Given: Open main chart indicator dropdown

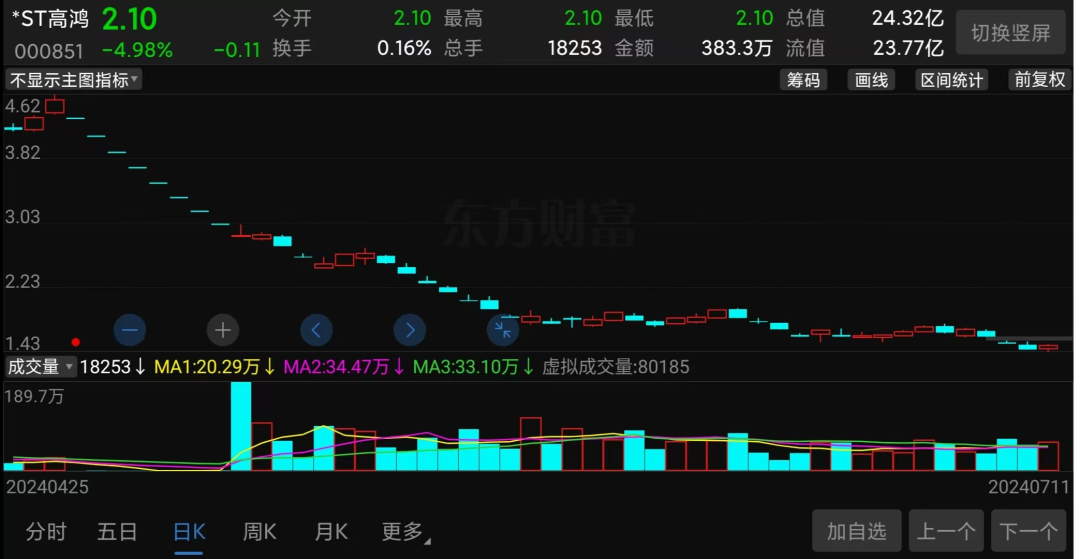Looking at the screenshot, I should (73, 80).
